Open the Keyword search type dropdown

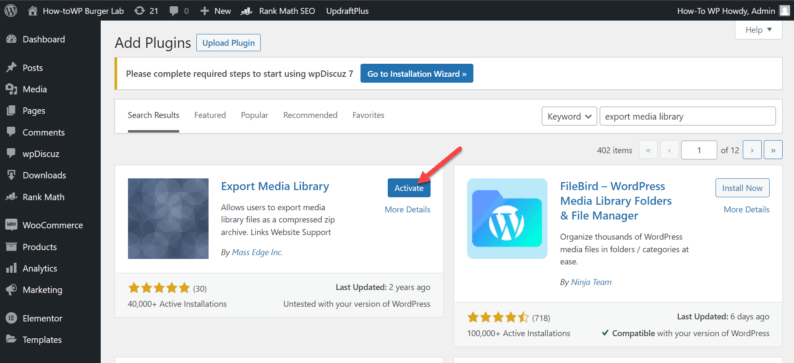(x=569, y=116)
